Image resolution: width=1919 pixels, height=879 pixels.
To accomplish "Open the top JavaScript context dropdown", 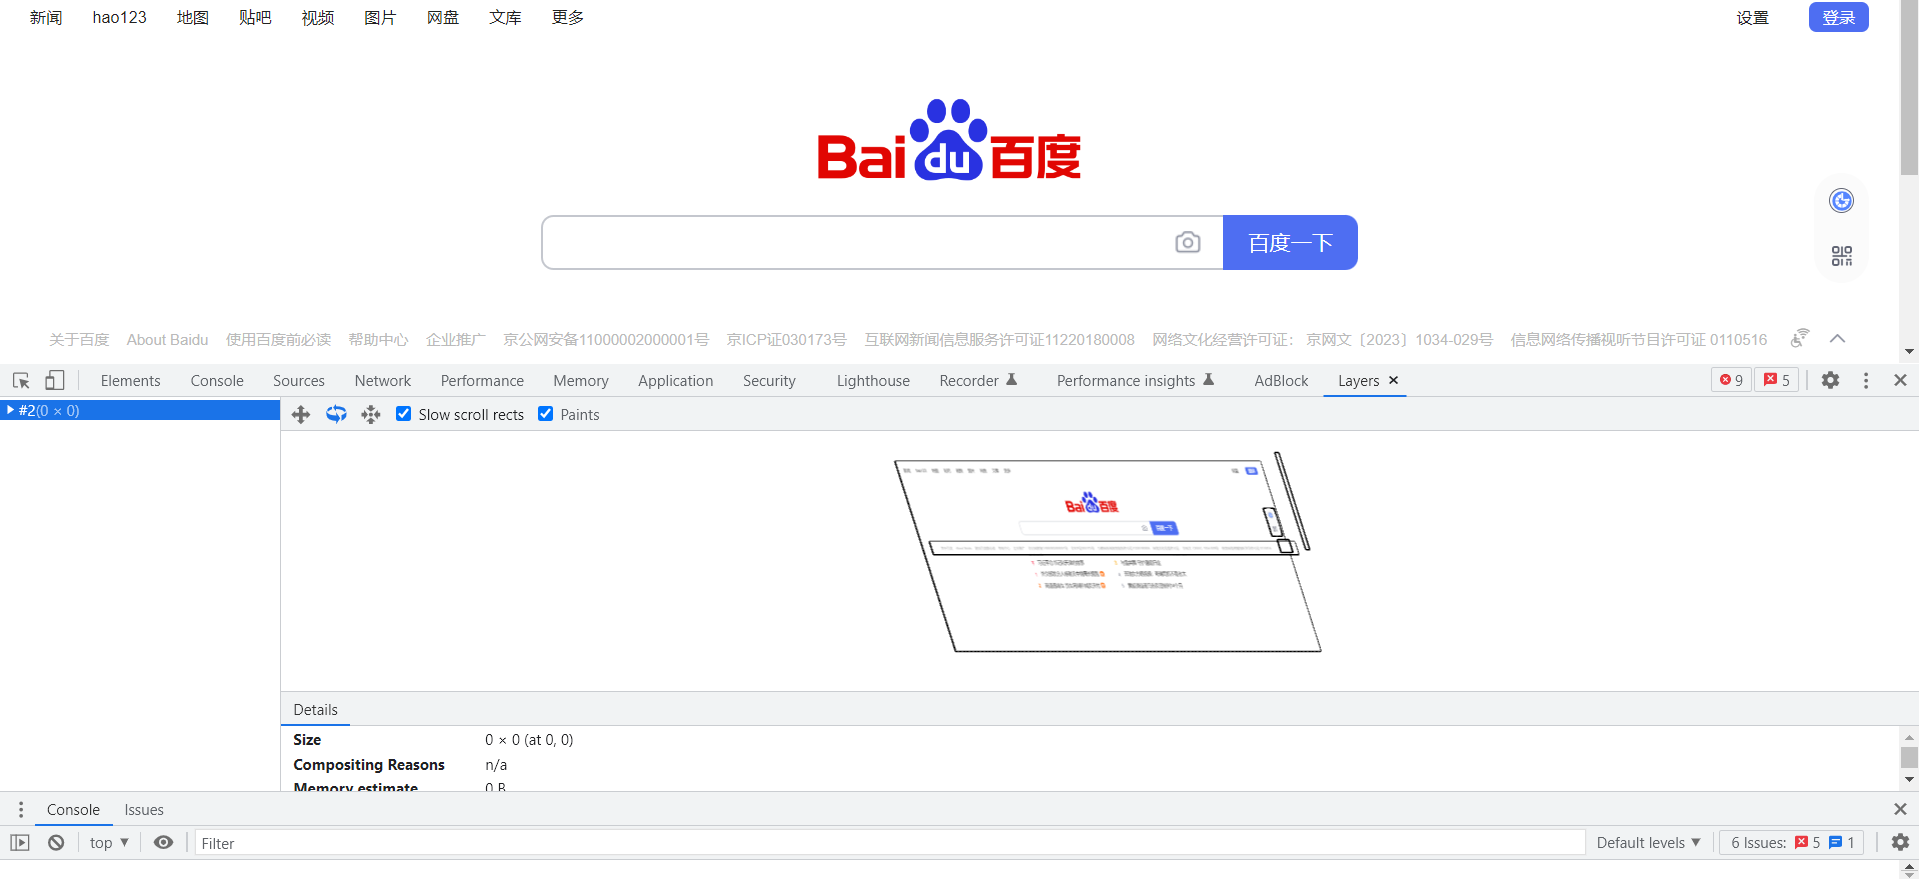I will click(x=109, y=843).
